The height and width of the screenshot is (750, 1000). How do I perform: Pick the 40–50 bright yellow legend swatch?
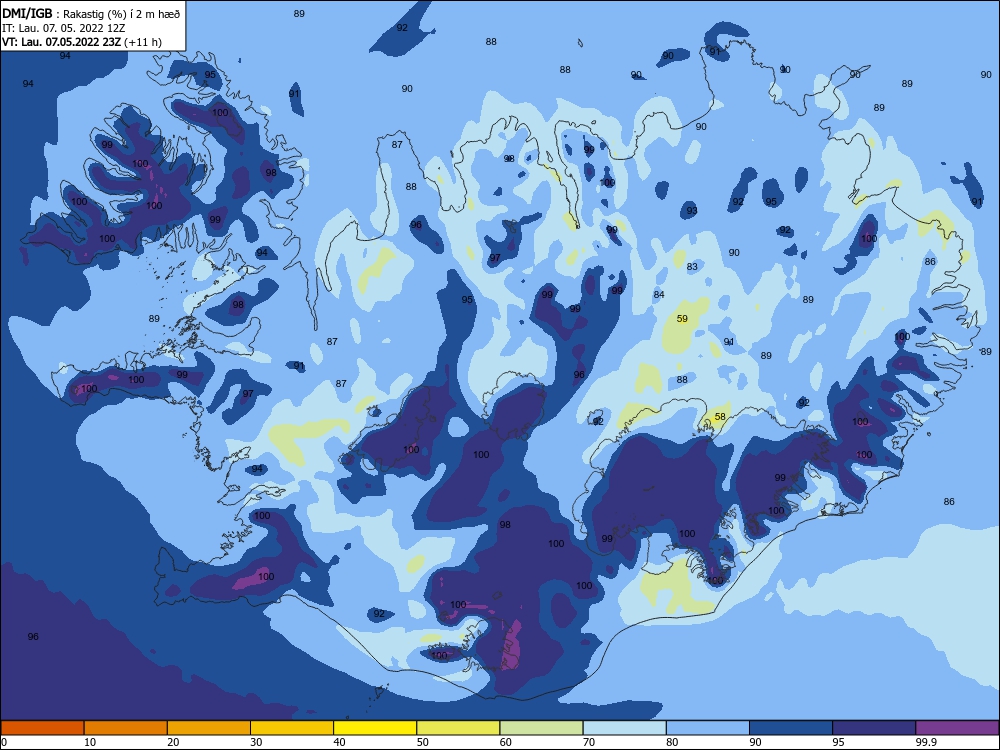(375, 728)
